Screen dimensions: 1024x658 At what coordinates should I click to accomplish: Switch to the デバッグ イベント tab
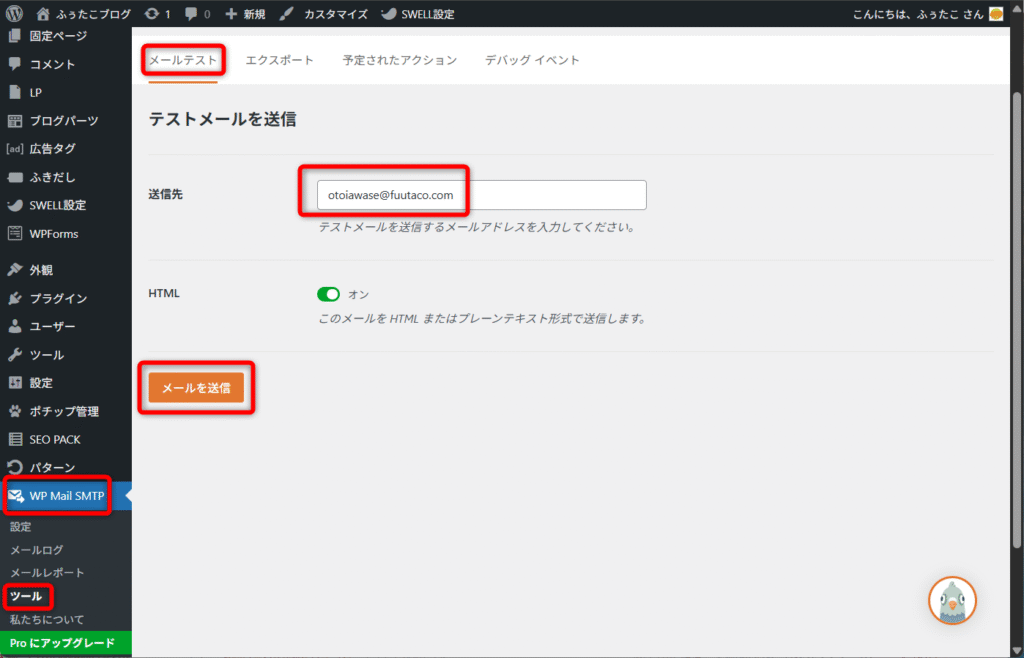532,60
